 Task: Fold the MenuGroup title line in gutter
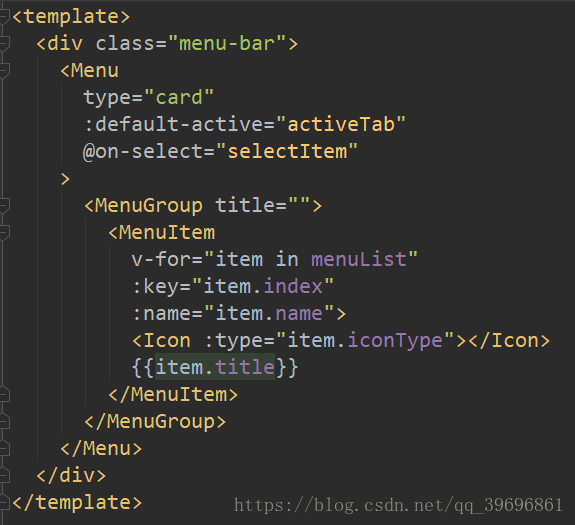4,206
